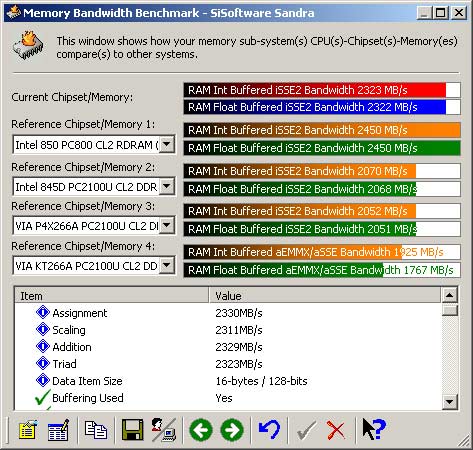The image size is (473, 450).
Task: Open Reference Chipset/Memory 1 dropdown
Action: coord(167,144)
